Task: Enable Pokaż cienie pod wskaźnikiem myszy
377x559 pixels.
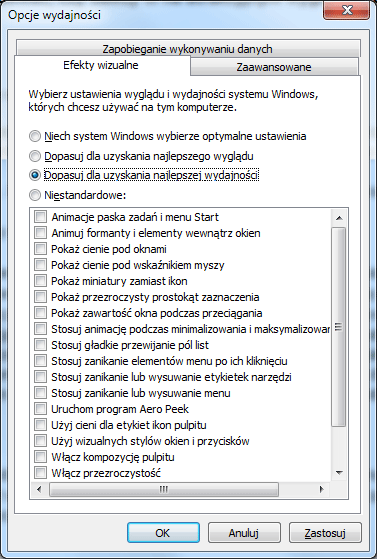Action: 40,265
